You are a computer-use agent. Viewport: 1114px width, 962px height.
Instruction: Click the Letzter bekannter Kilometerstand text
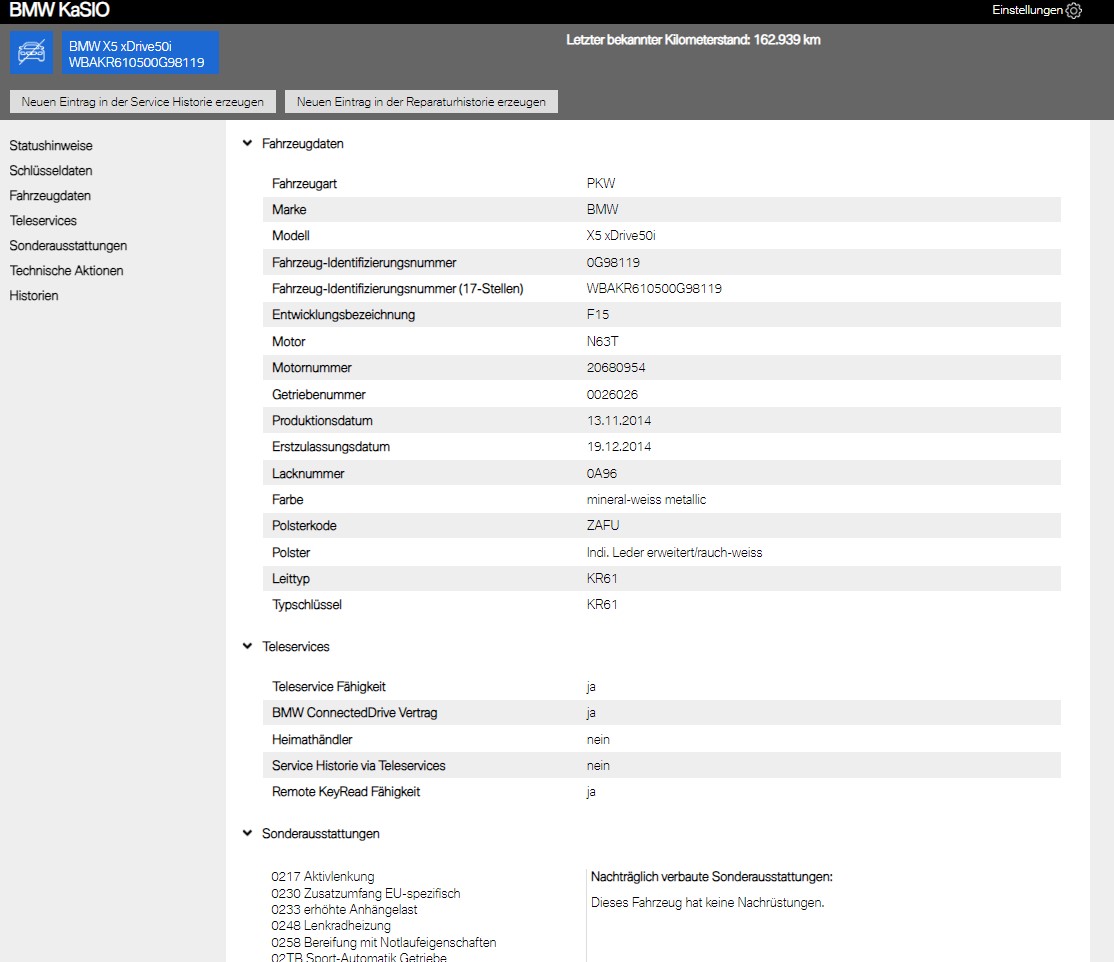point(693,40)
